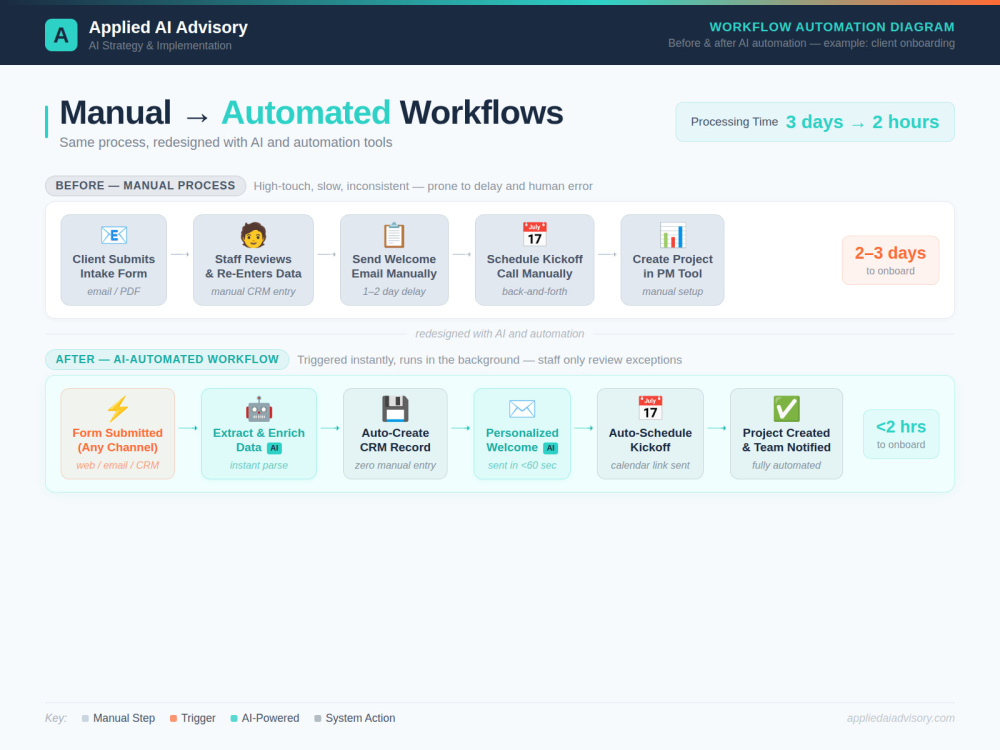Click the Client Submits Intake Form card title

coord(114,267)
